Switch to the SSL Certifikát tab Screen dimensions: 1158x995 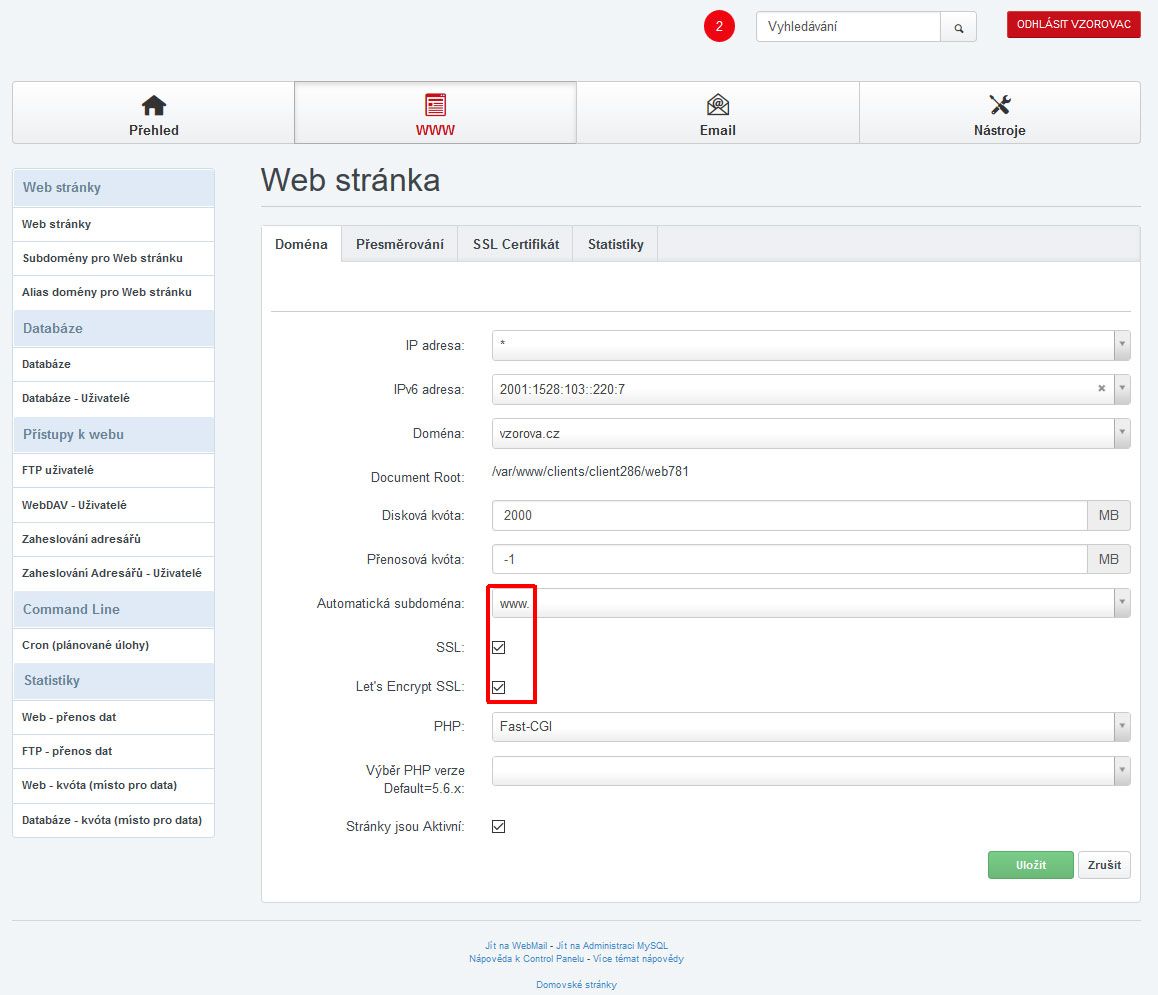pyautogui.click(x=515, y=244)
